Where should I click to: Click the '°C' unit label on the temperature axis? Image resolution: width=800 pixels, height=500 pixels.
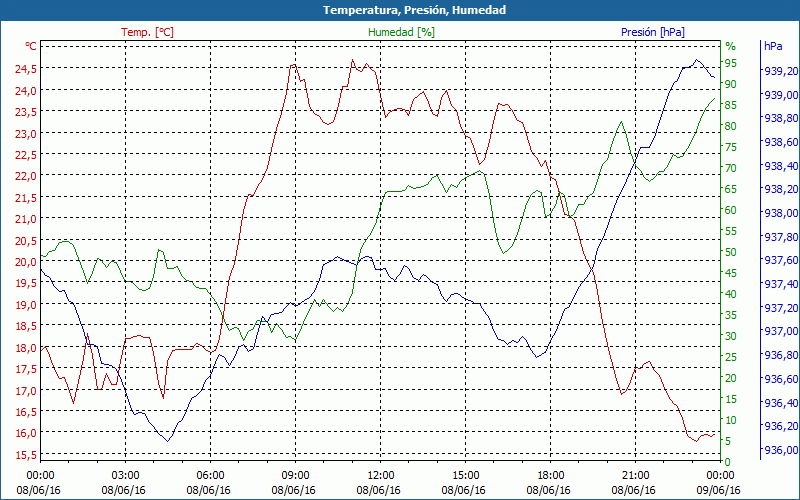click(x=31, y=46)
